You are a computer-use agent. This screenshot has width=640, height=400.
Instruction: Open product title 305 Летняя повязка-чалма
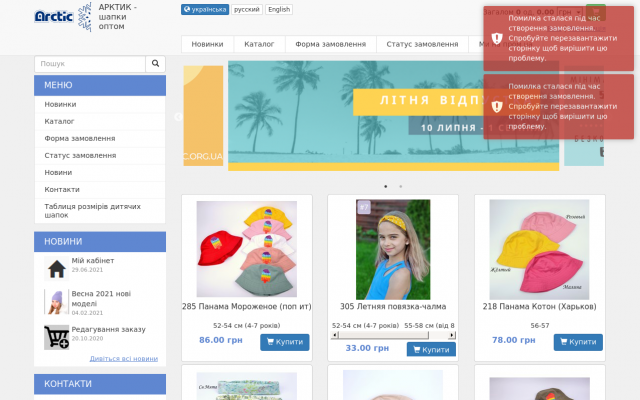pyautogui.click(x=393, y=307)
